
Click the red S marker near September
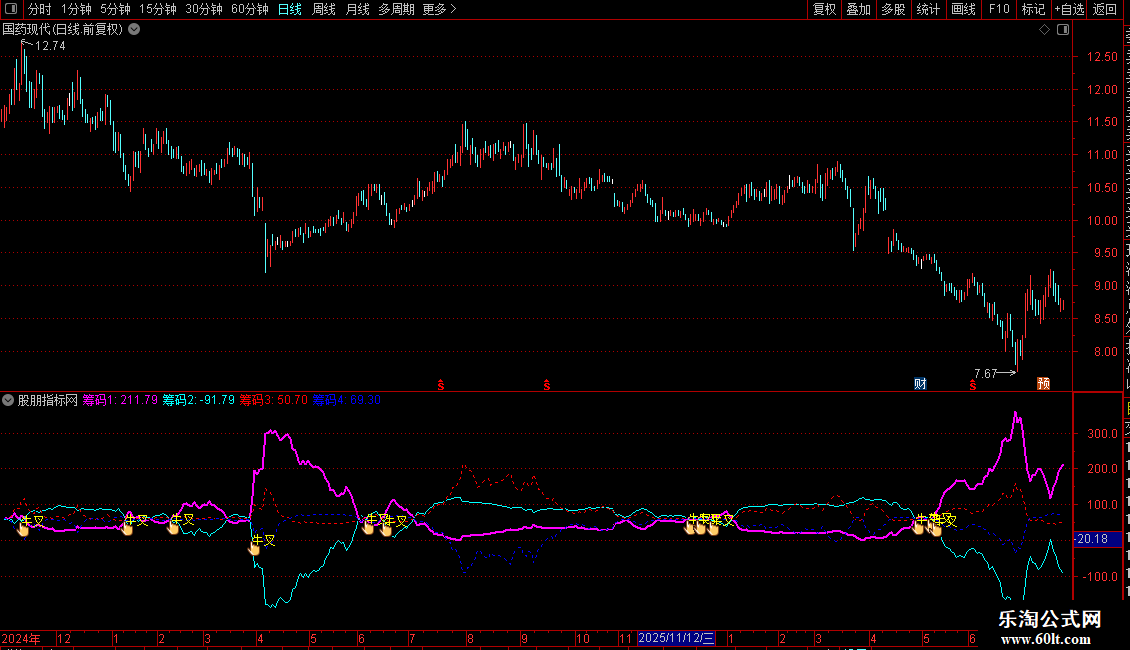547,386
